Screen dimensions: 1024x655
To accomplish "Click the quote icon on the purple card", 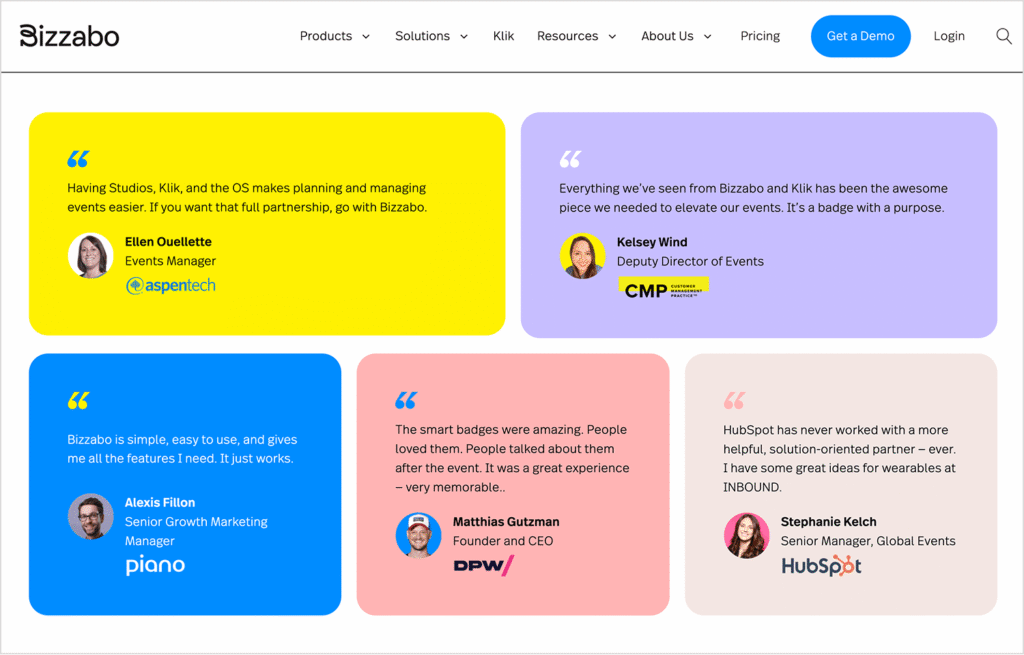I will (570, 157).
